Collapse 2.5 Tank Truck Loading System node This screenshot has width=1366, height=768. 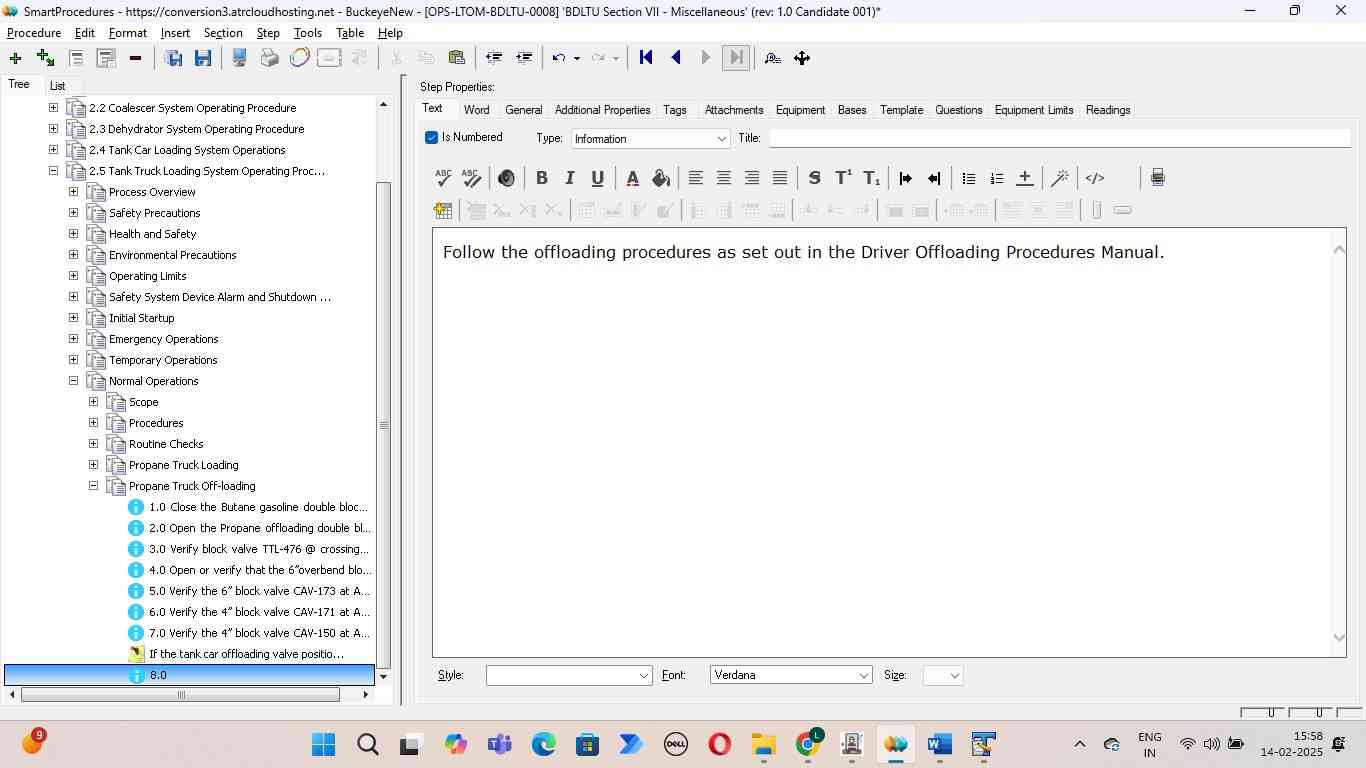pyautogui.click(x=53, y=171)
